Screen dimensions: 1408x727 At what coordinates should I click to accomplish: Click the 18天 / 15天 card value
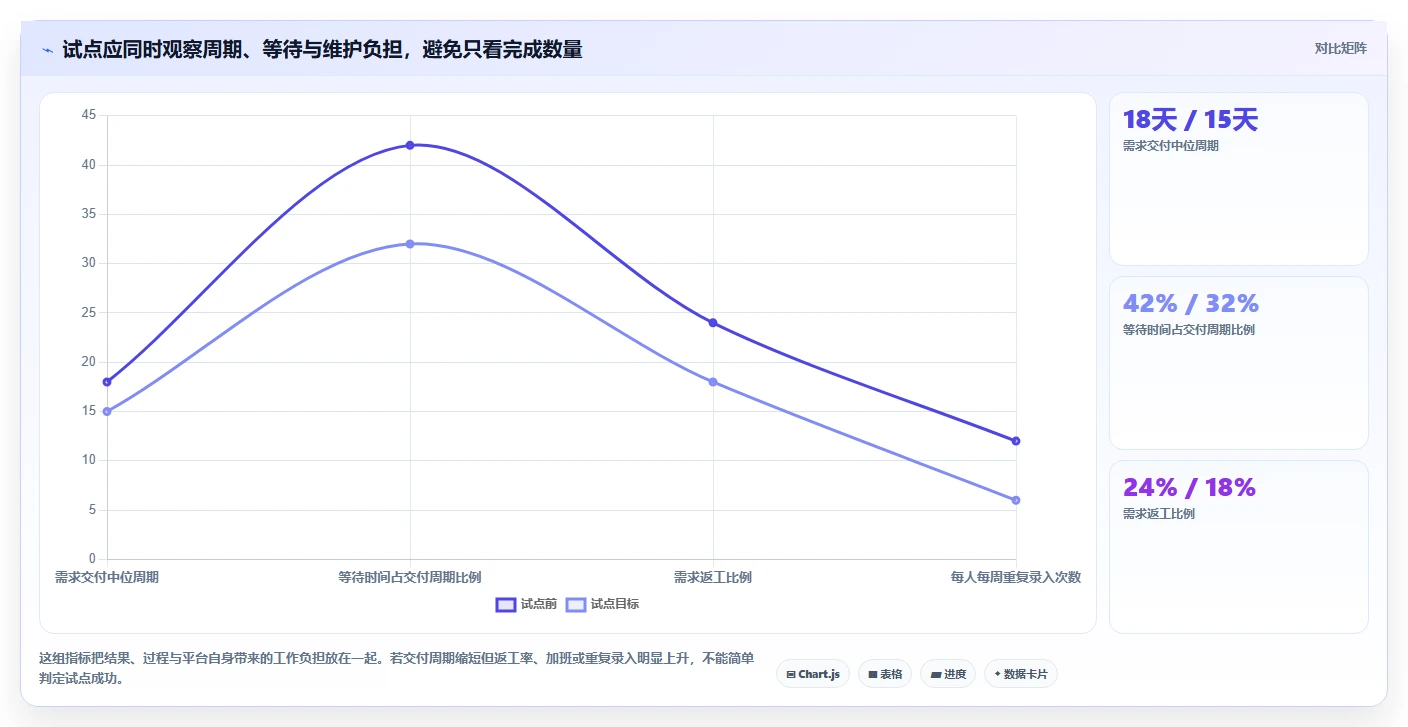coord(1190,120)
